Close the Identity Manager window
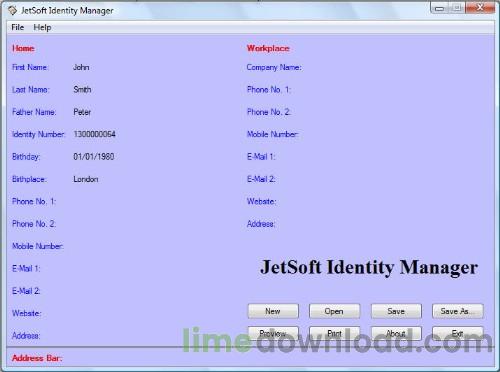This screenshot has height=372, width=500. (x=480, y=7)
